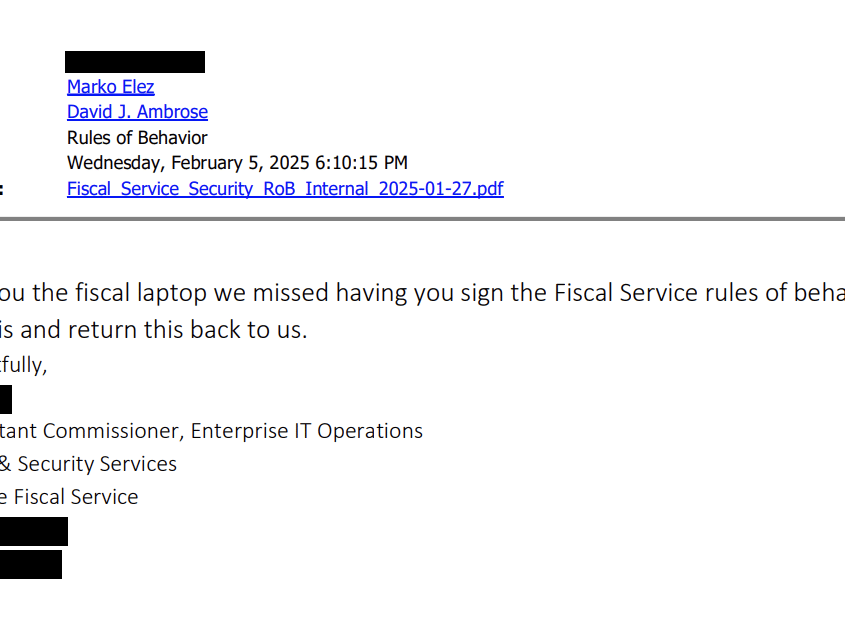Click the small redacted box under the closing

pos(6,399)
